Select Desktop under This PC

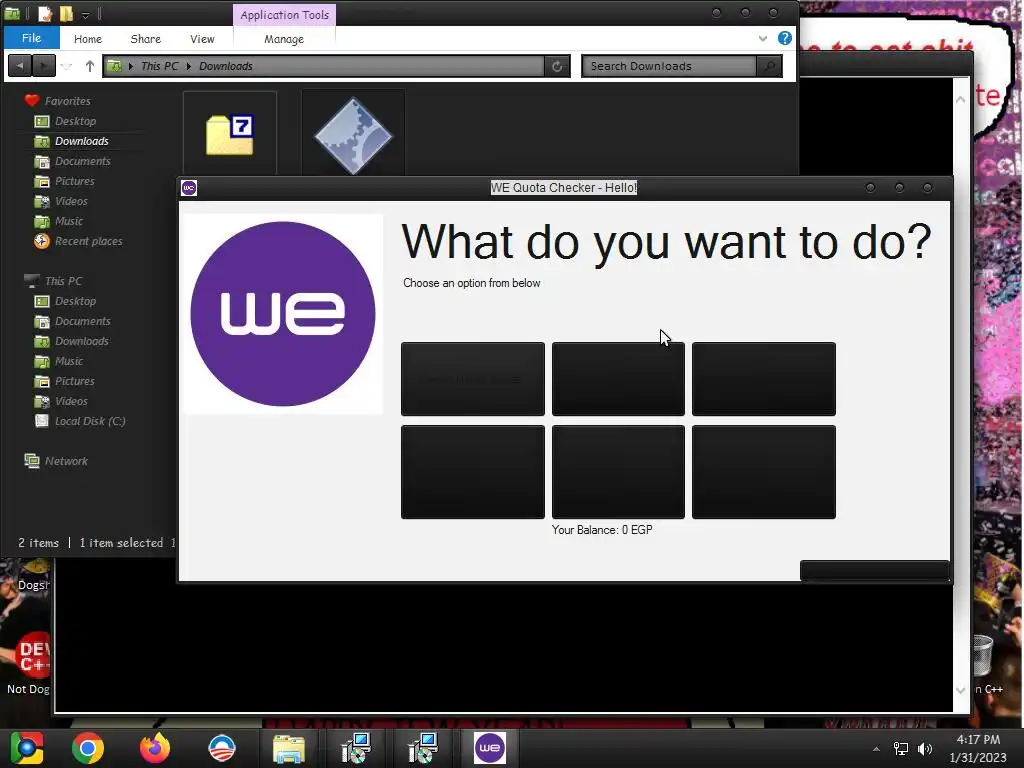(x=65, y=301)
